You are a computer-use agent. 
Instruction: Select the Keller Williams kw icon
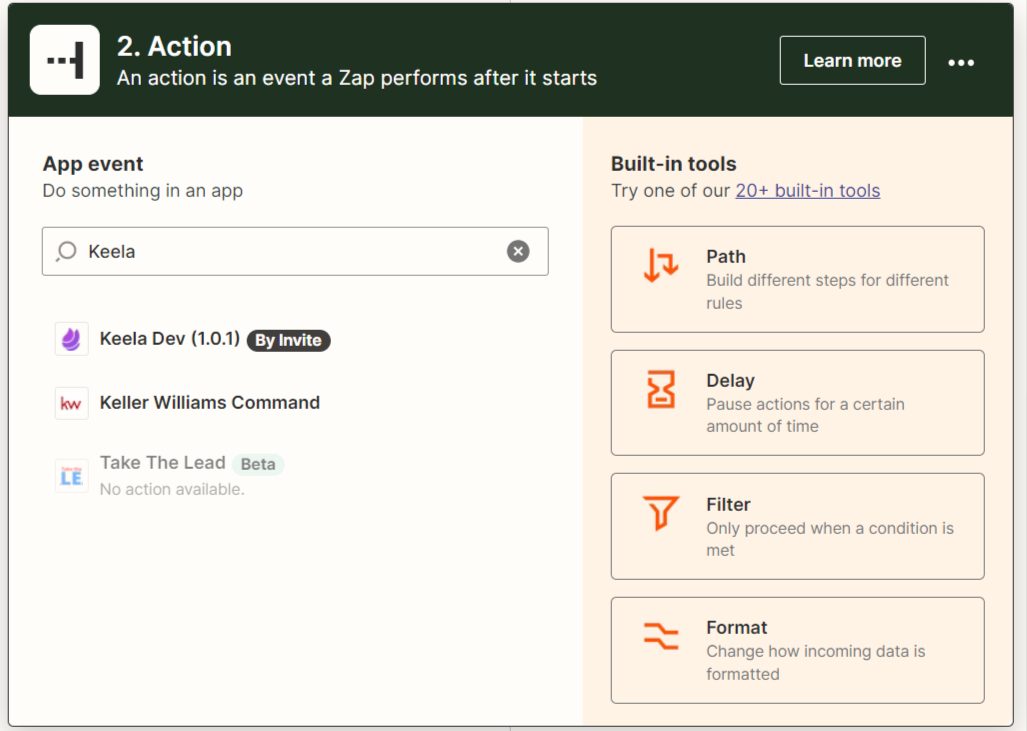point(71,403)
